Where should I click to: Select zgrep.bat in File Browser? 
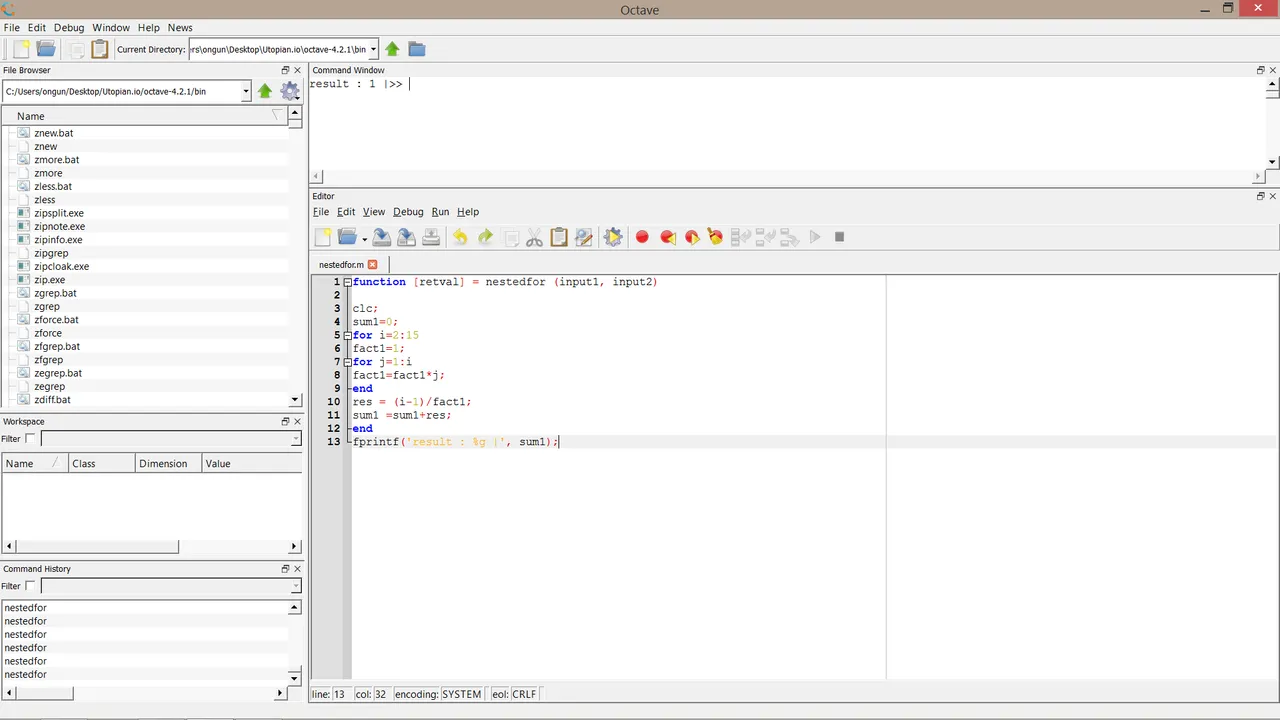click(55, 293)
